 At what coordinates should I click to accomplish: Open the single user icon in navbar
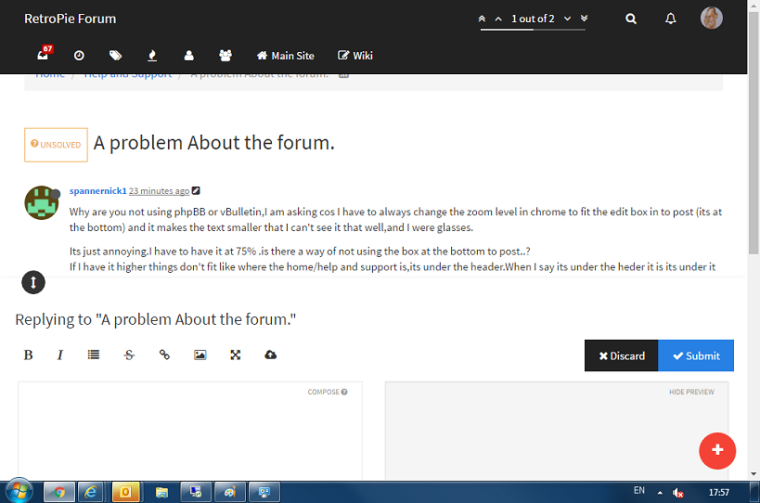point(189,56)
